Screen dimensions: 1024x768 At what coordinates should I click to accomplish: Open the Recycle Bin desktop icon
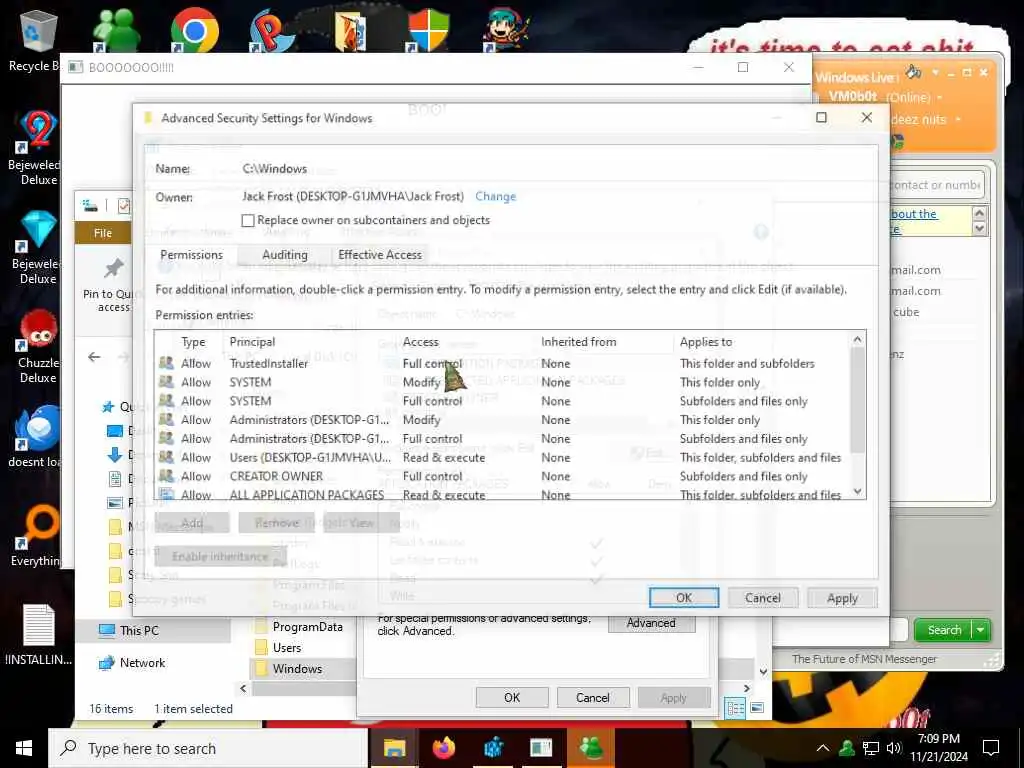38,39
